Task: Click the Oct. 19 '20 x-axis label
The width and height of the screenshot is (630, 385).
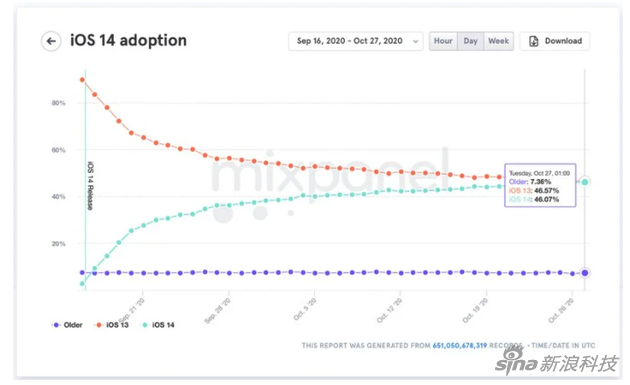Action: 475,310
